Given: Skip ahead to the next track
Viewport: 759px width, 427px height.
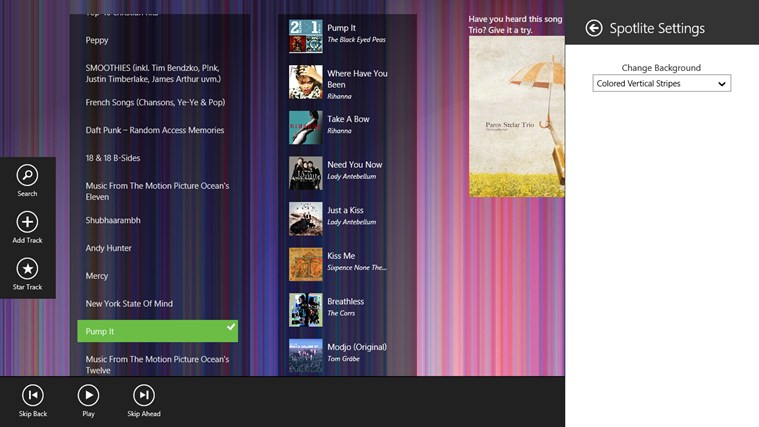Looking at the screenshot, I should [x=144, y=396].
